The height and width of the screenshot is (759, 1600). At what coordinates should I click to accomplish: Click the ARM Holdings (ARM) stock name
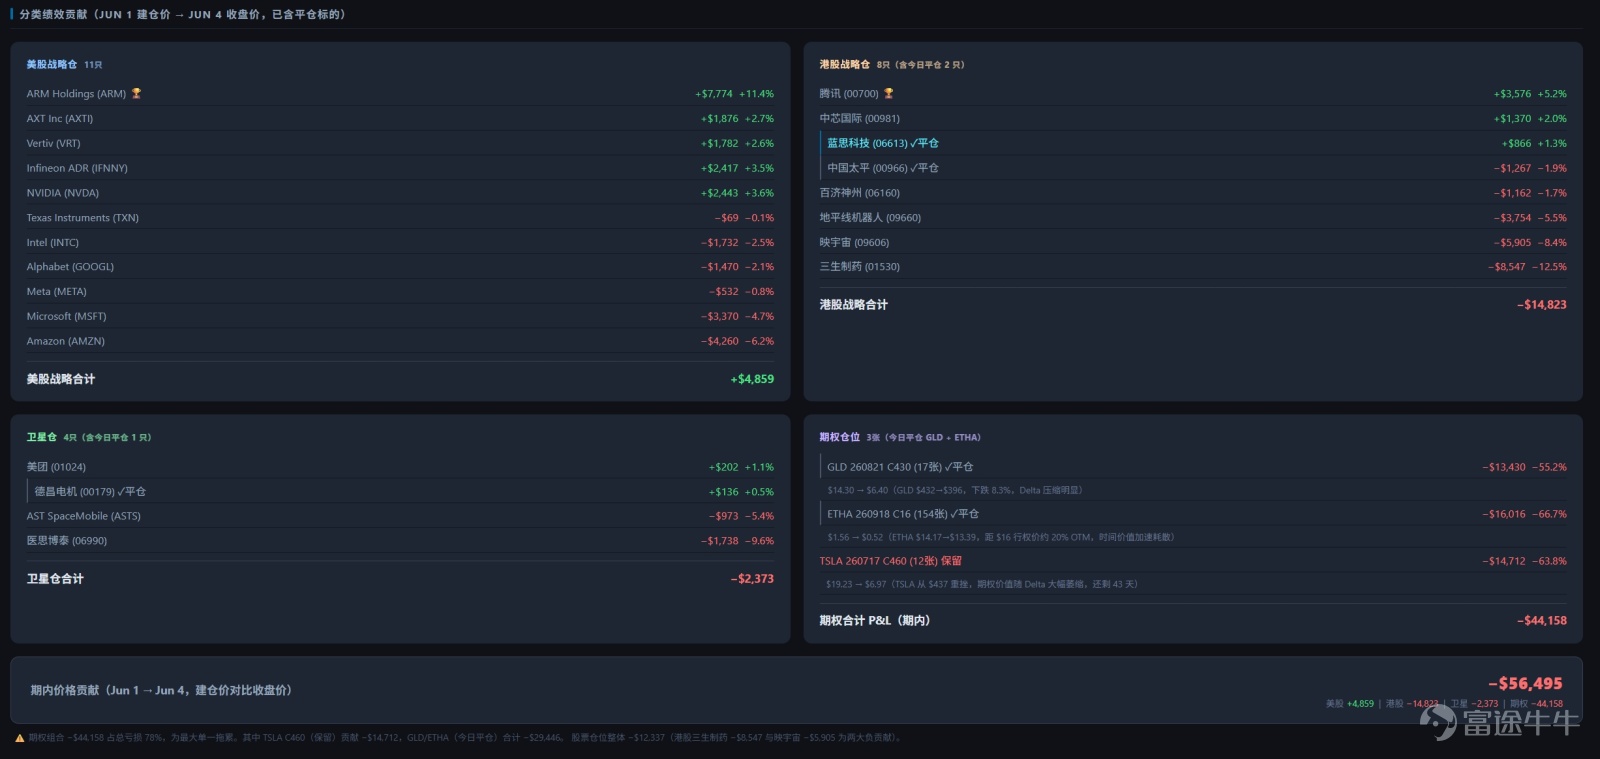pyautogui.click(x=76, y=94)
